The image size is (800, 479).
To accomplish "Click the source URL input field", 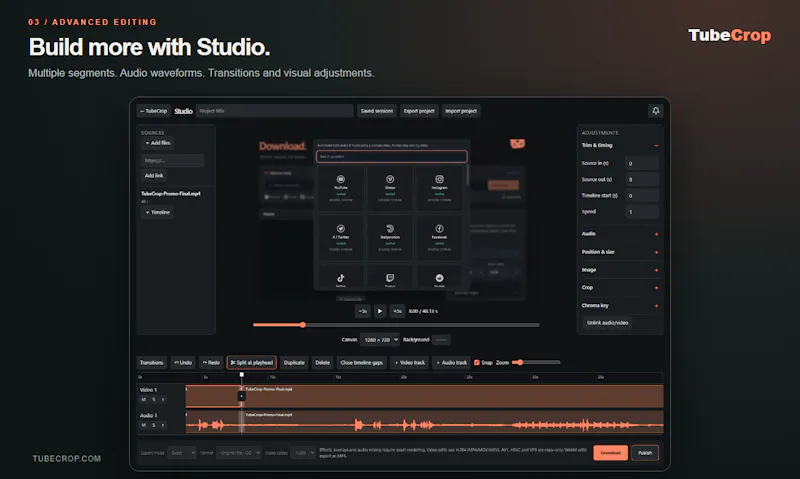I will [x=172, y=160].
